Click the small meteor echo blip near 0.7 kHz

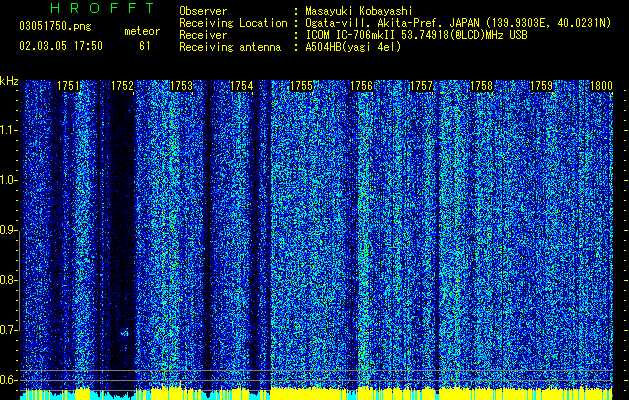[x=125, y=333]
